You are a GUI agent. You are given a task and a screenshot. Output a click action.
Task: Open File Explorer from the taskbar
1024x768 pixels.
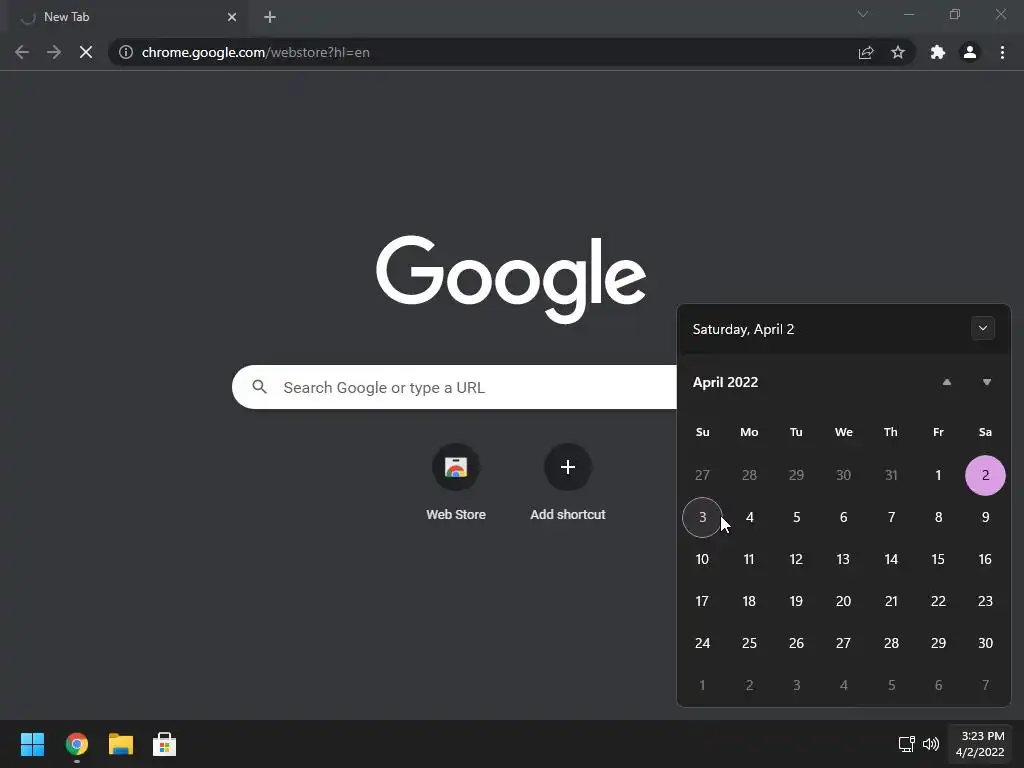[x=121, y=744]
